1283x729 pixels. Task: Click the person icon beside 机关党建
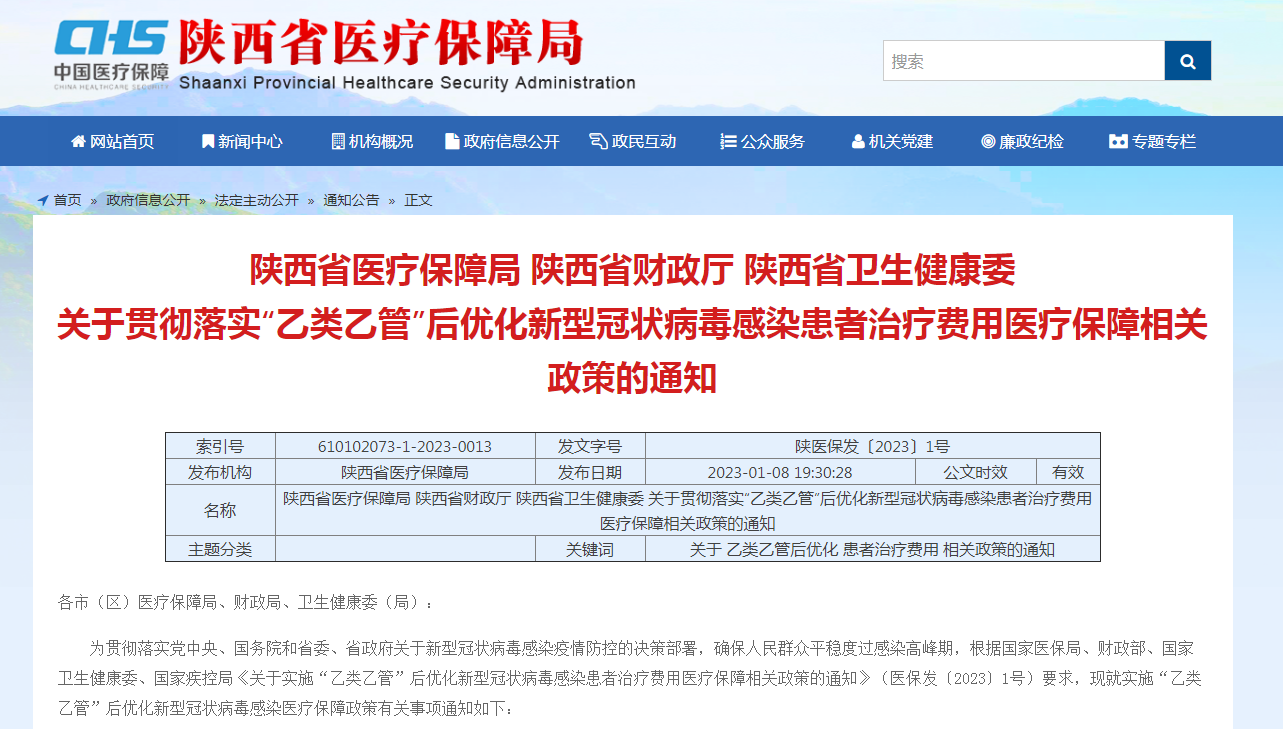pos(858,142)
